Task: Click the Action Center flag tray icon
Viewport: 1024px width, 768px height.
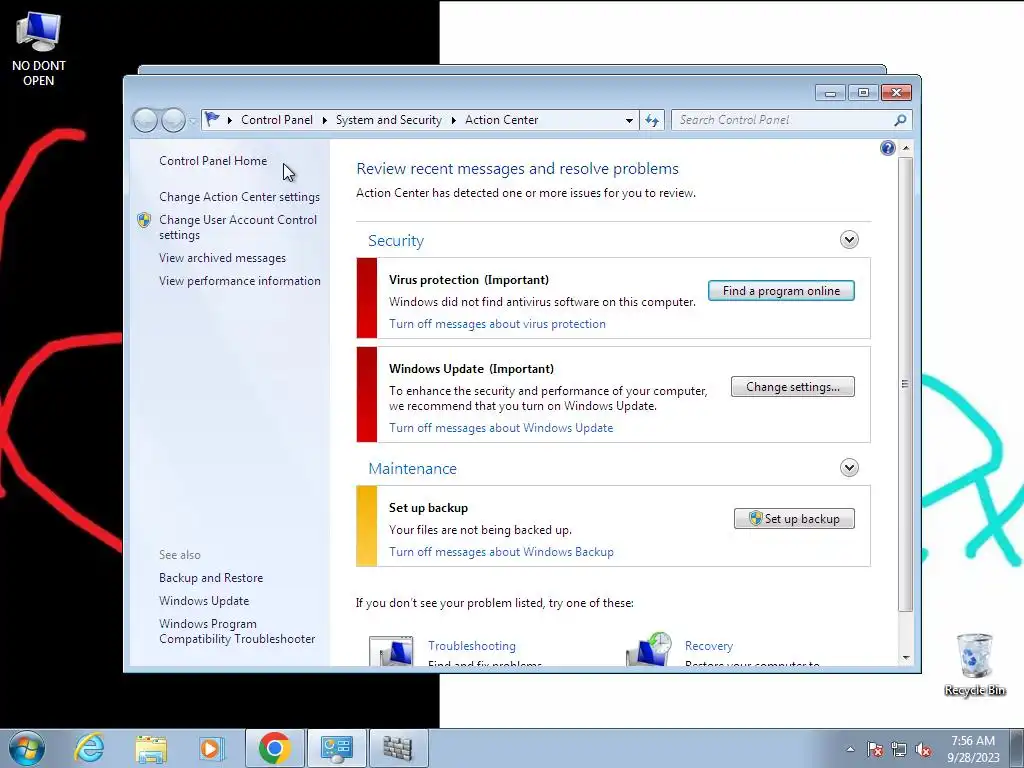Action: point(874,749)
